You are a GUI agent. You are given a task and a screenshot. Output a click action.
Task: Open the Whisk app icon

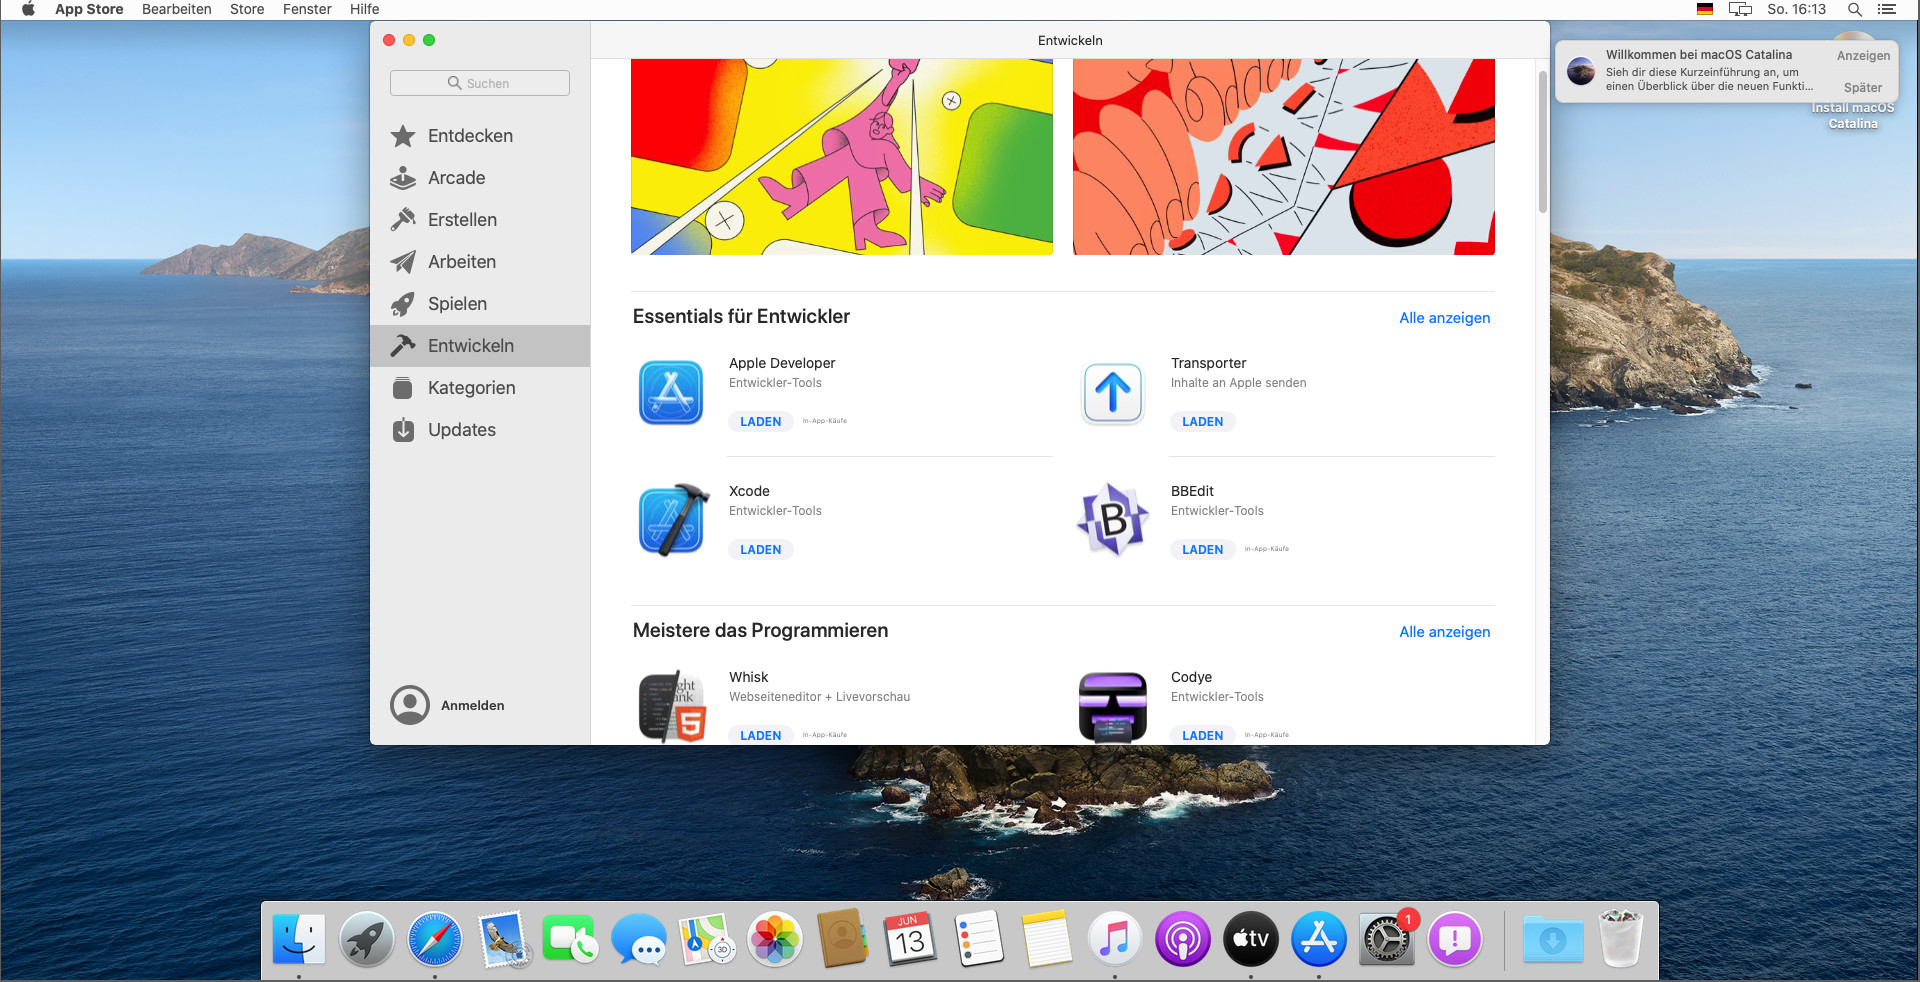coord(672,706)
